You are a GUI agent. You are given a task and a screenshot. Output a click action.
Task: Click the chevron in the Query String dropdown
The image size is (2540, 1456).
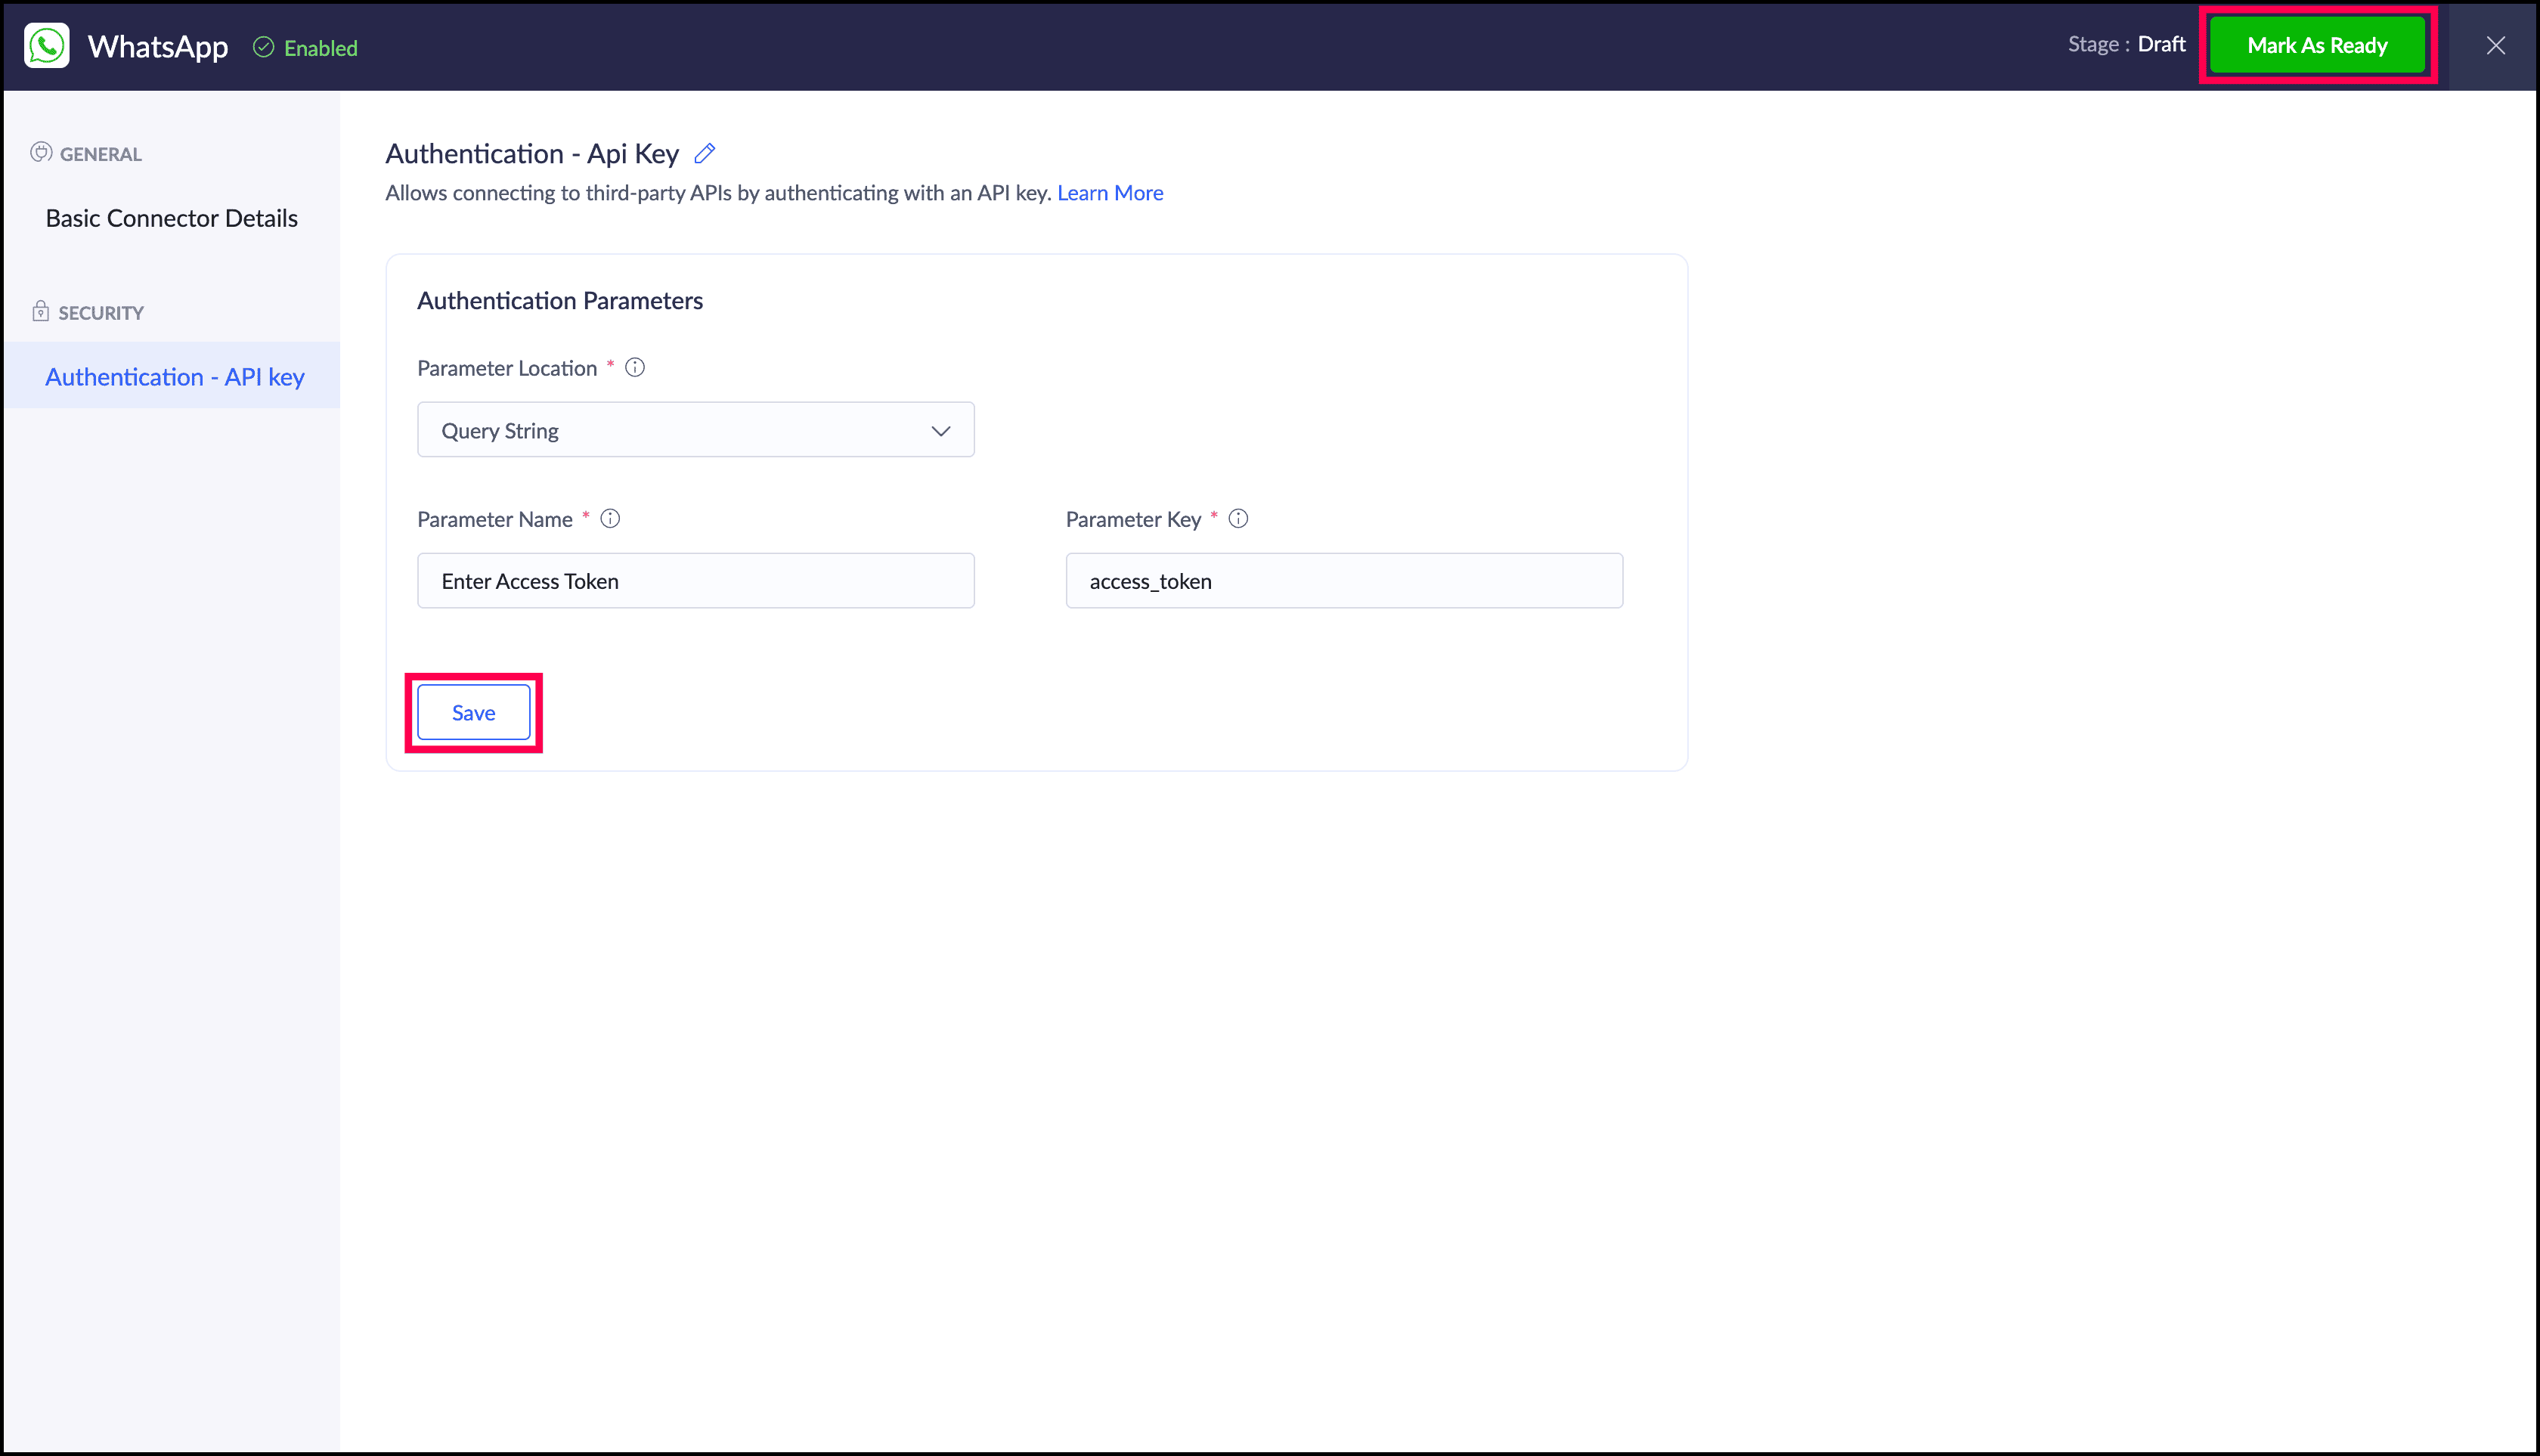click(x=940, y=431)
